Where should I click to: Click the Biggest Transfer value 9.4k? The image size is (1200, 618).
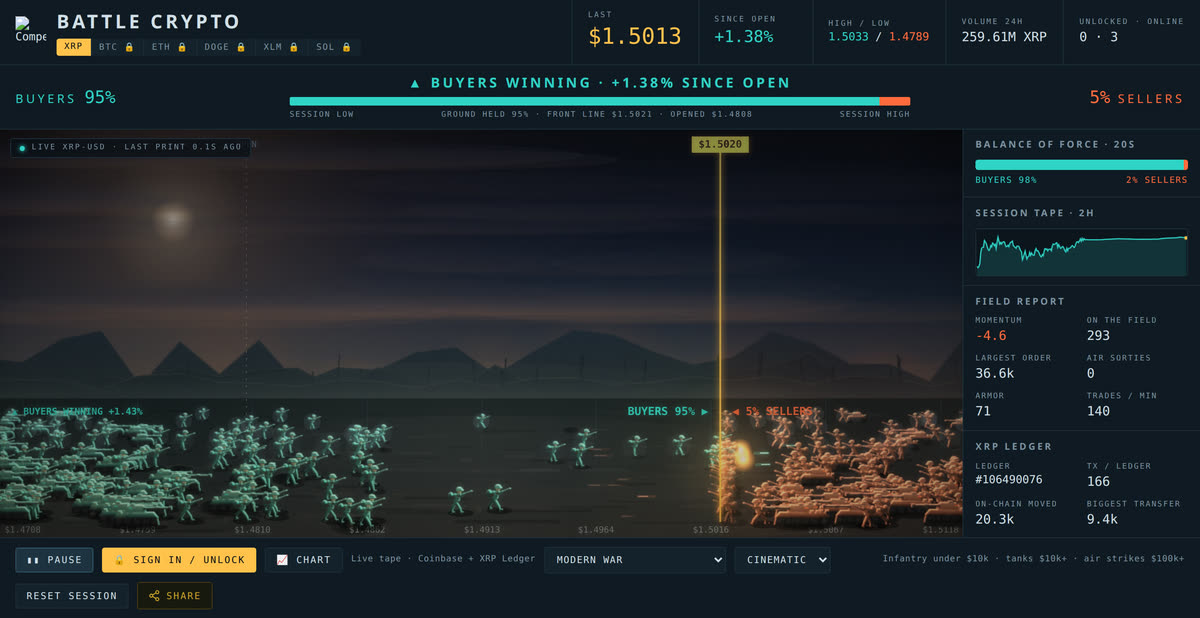pyautogui.click(x=1103, y=519)
